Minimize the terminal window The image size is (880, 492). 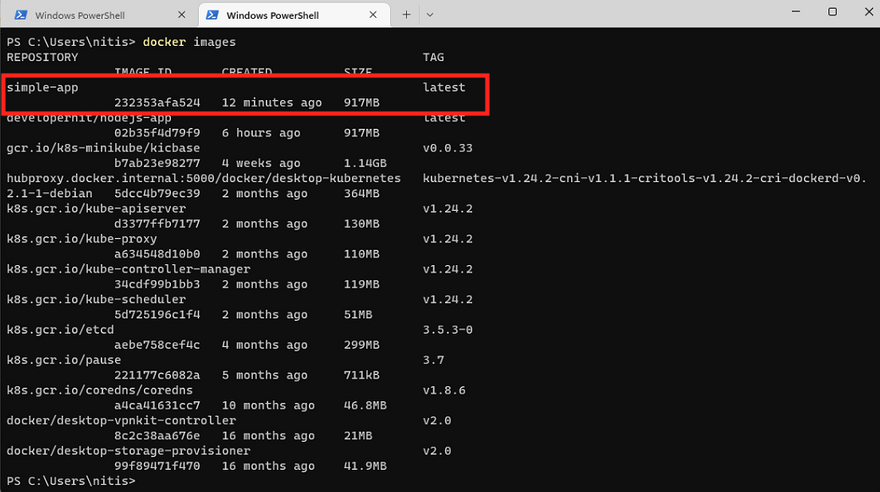[787, 12]
